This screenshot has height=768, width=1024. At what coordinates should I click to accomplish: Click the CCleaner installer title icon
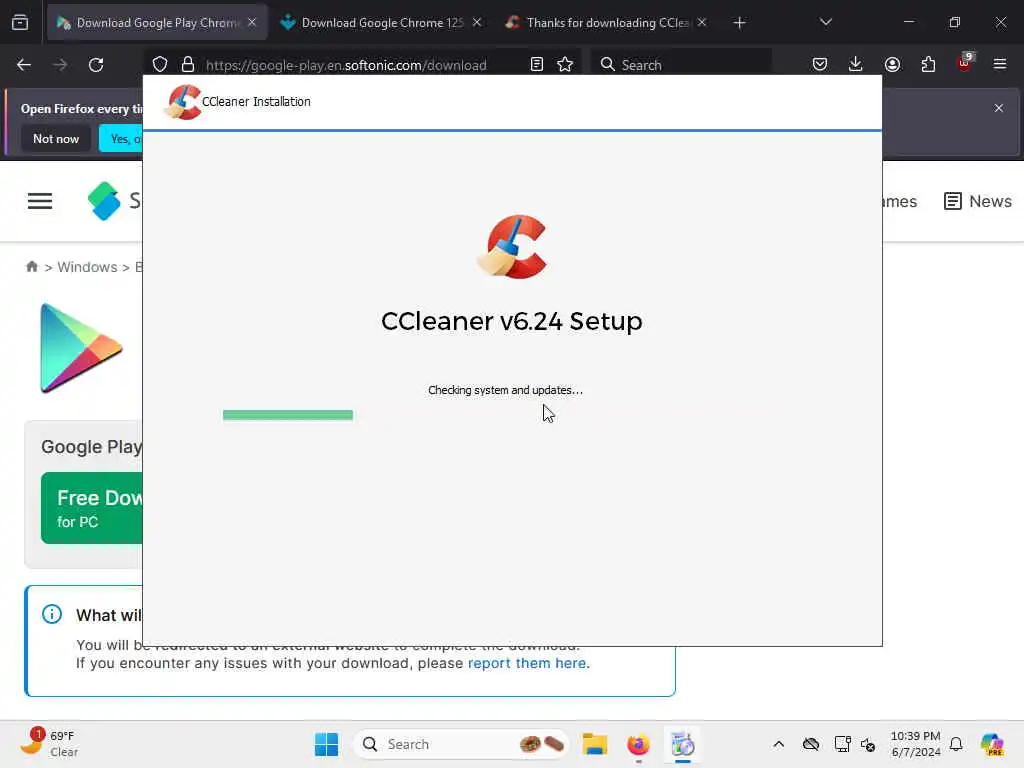[x=183, y=102]
